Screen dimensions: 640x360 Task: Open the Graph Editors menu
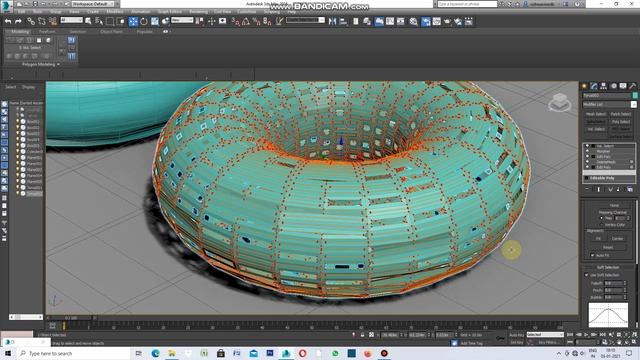pyautogui.click(x=169, y=12)
